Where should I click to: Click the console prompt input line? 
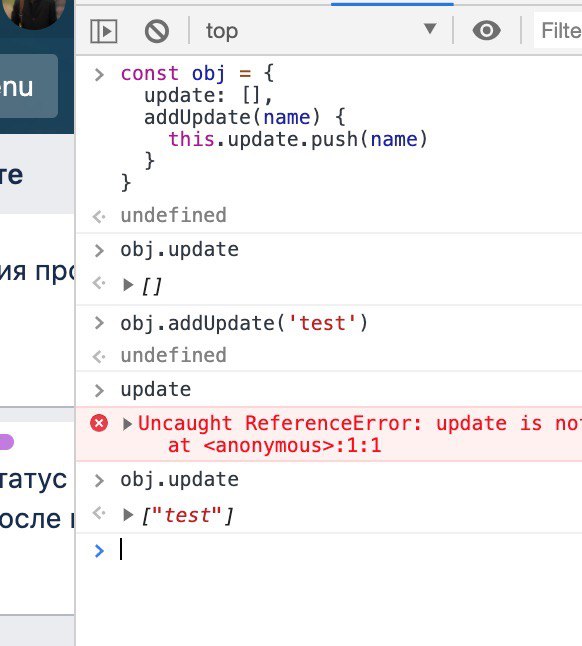pyautogui.click(x=350, y=550)
